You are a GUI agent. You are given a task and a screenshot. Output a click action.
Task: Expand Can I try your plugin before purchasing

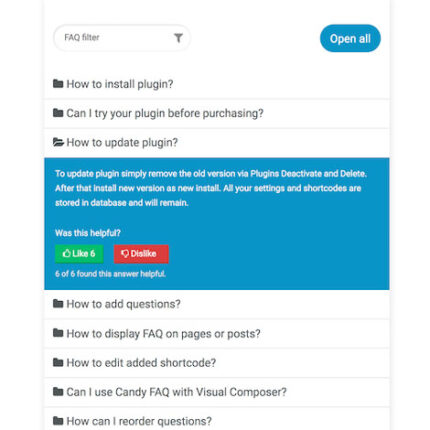(x=217, y=113)
